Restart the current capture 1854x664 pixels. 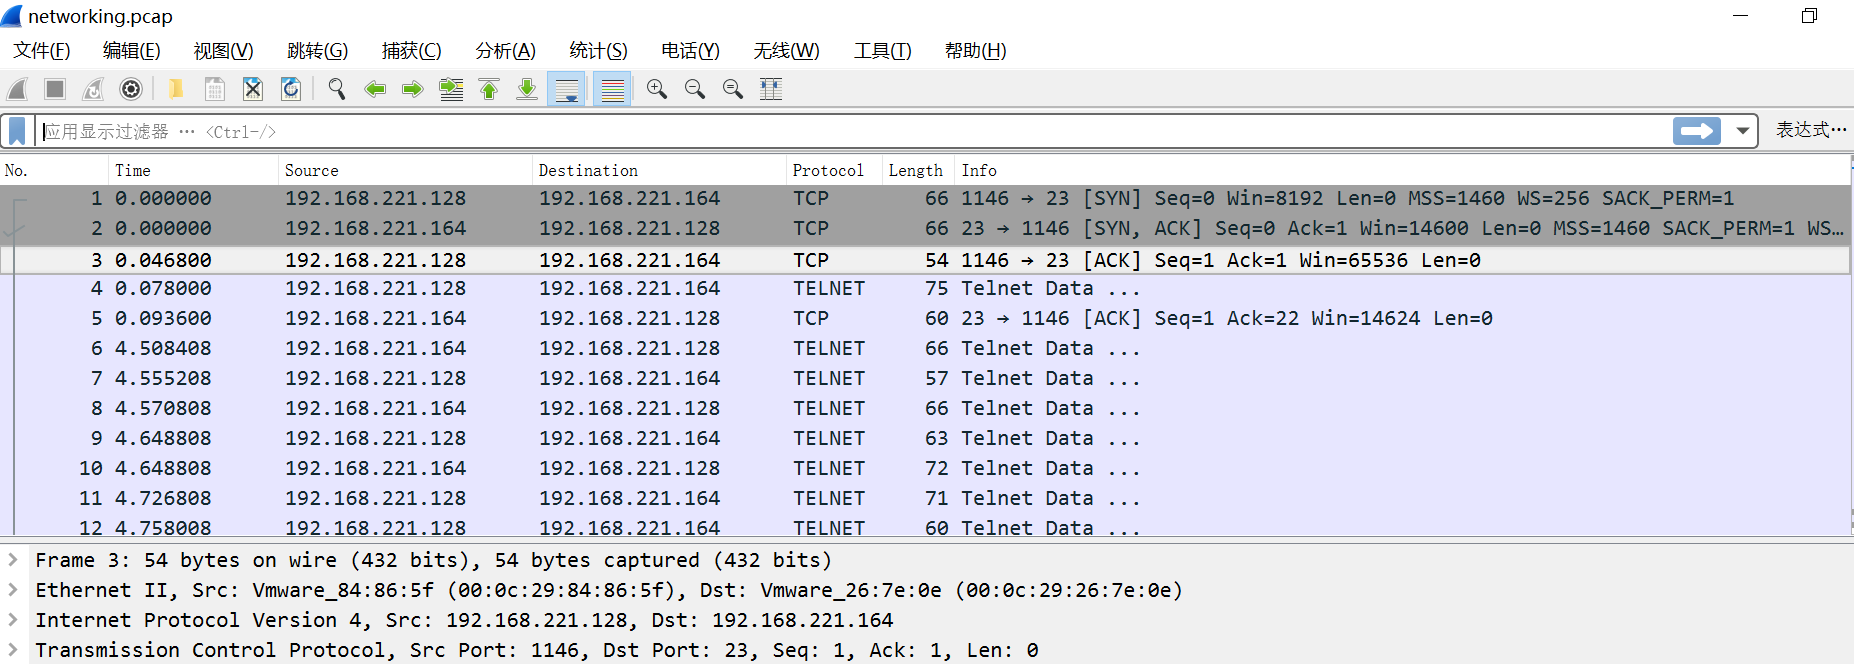pos(93,90)
